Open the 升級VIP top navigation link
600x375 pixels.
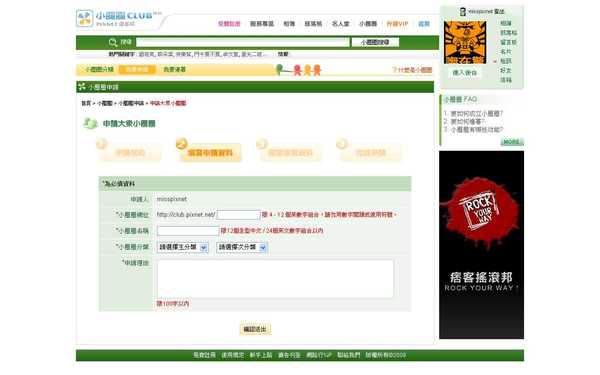(397, 24)
